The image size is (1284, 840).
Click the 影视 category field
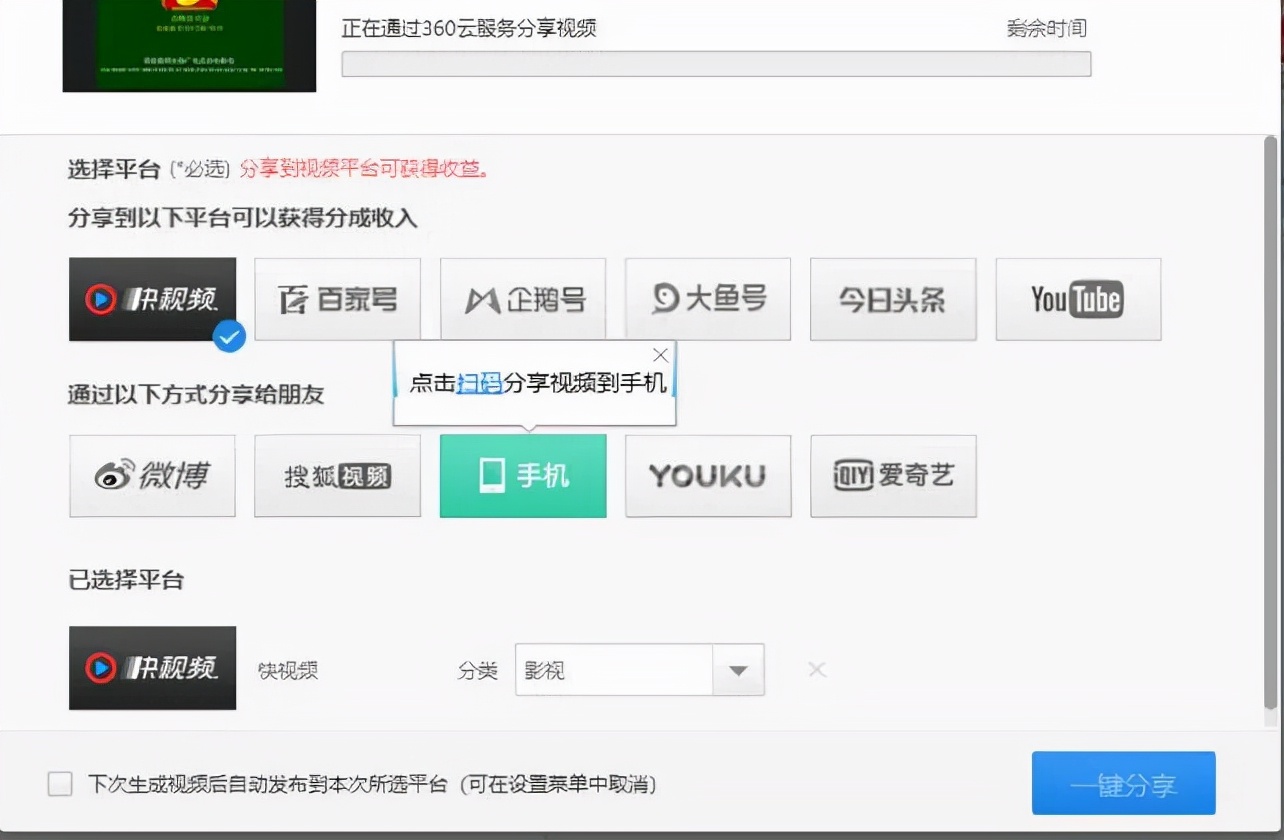point(614,670)
